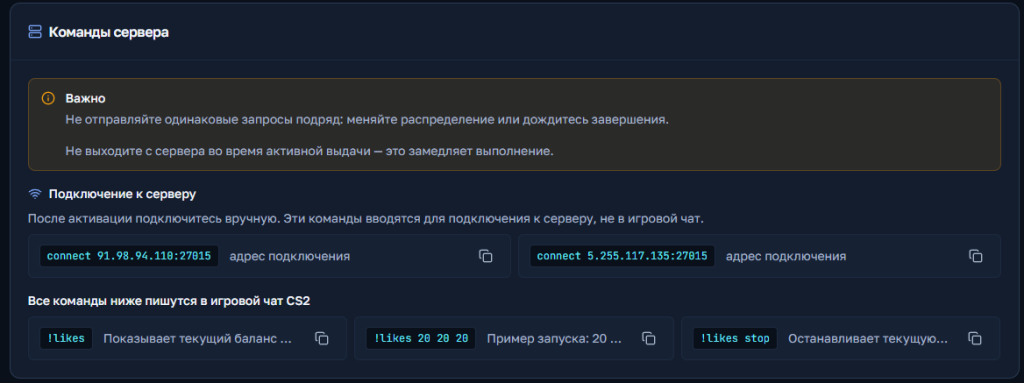Copy the connect 5.255.117.135:27015 command
Viewport: 1024px width, 383px height.
click(x=976, y=256)
